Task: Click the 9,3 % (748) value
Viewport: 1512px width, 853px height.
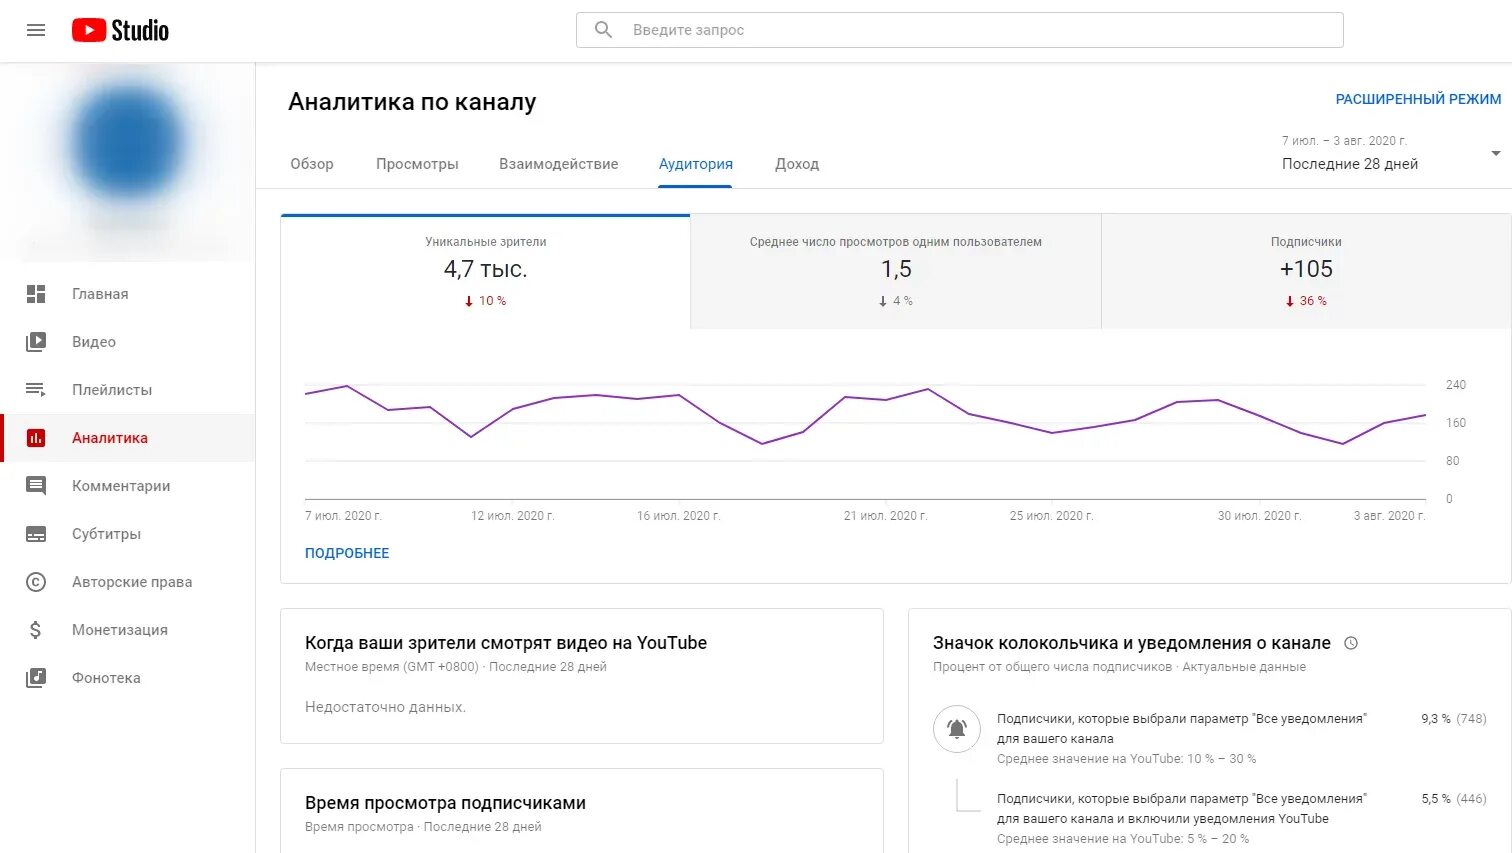Action: [x=1454, y=719]
